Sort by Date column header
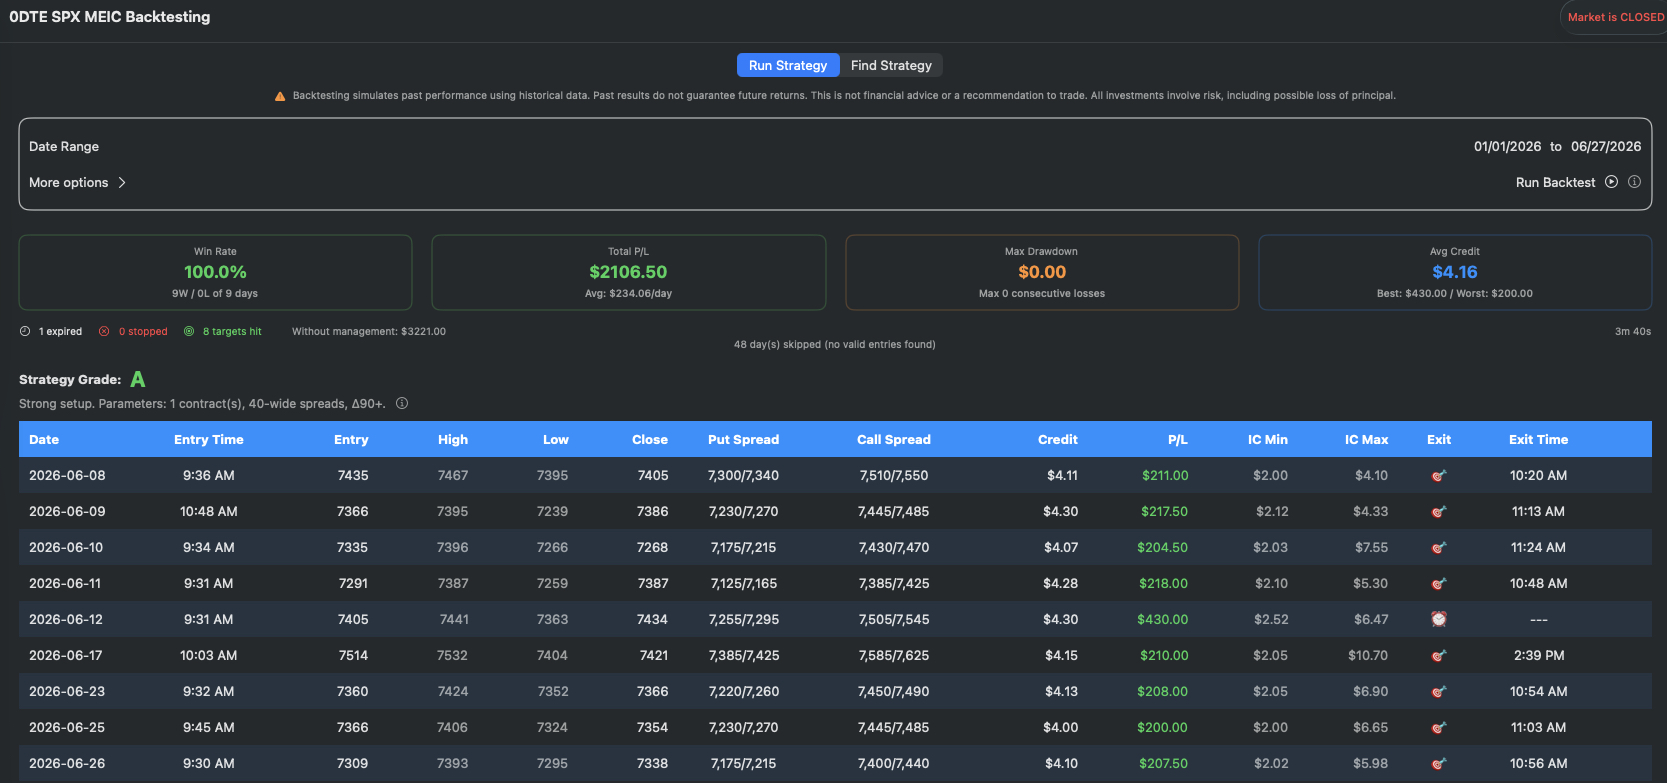1667x783 pixels. tap(44, 439)
